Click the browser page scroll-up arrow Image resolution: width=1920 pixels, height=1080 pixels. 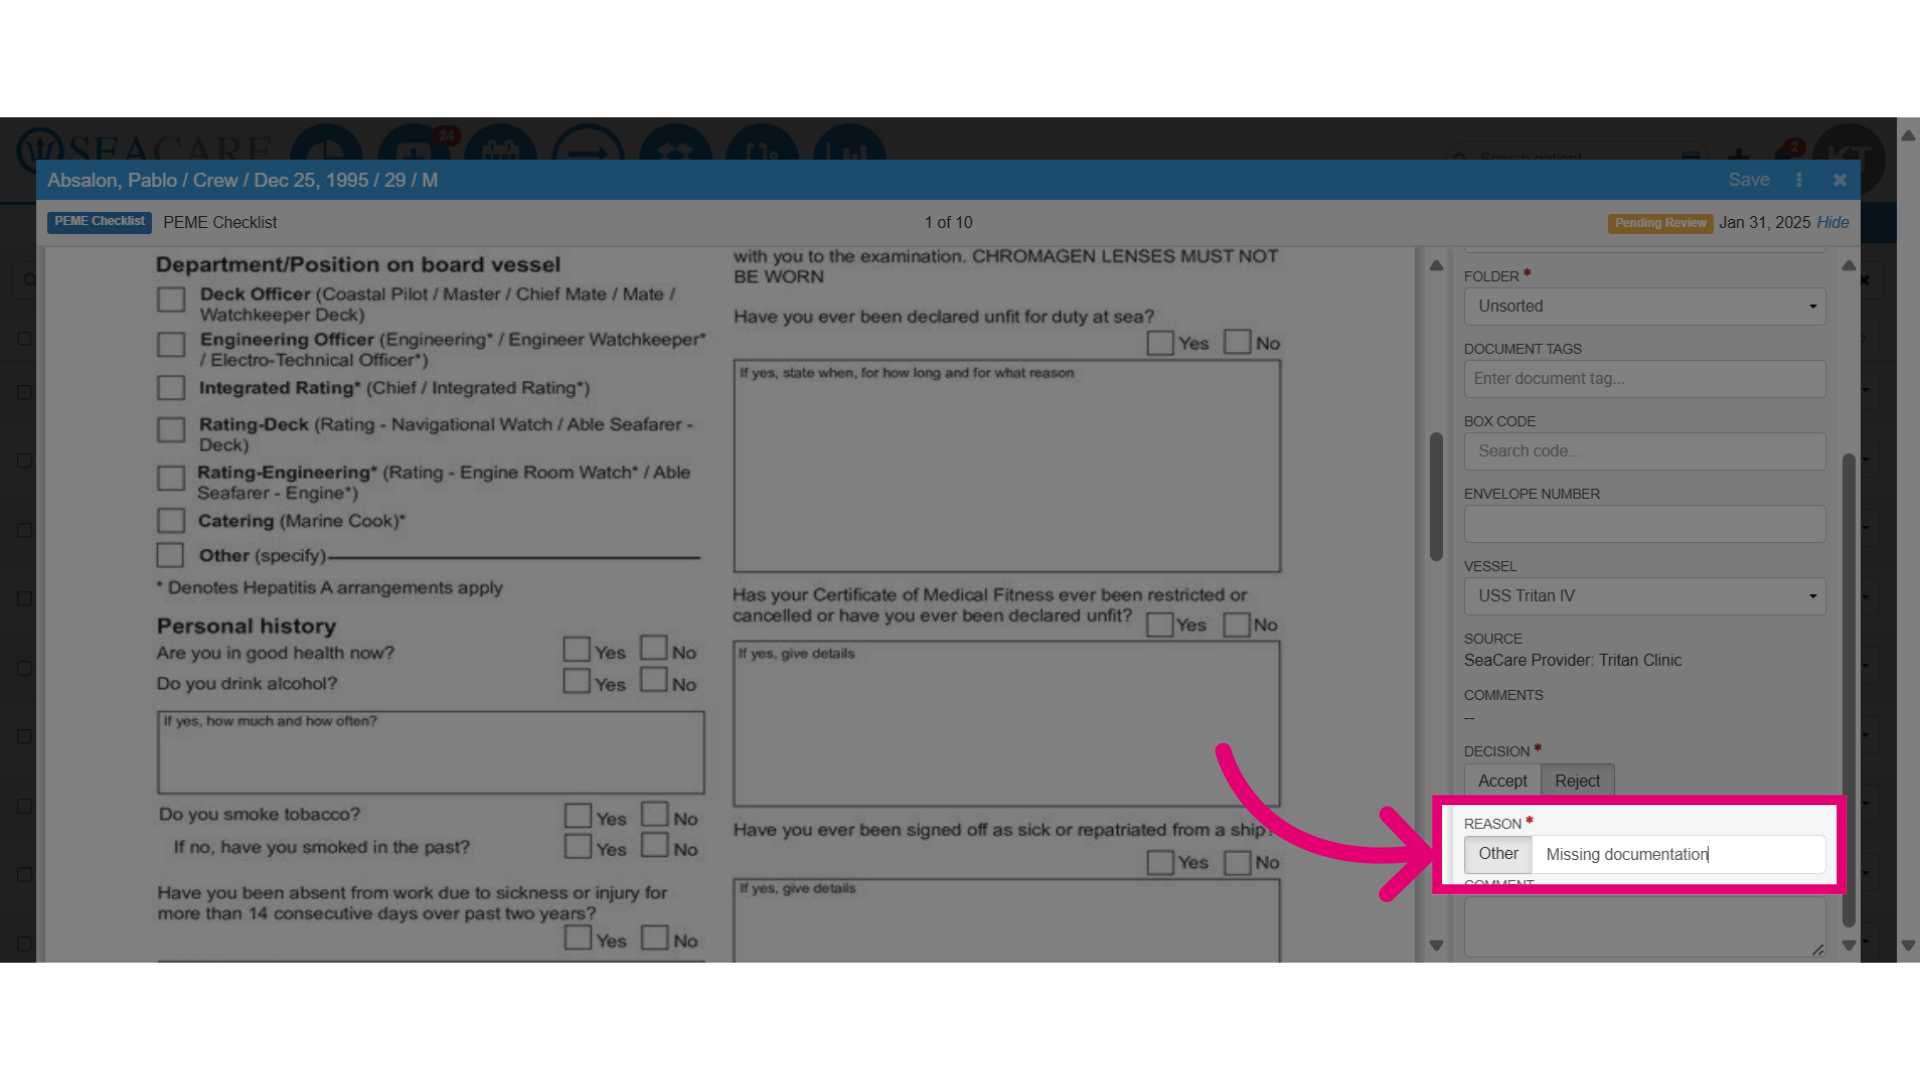coord(1908,135)
